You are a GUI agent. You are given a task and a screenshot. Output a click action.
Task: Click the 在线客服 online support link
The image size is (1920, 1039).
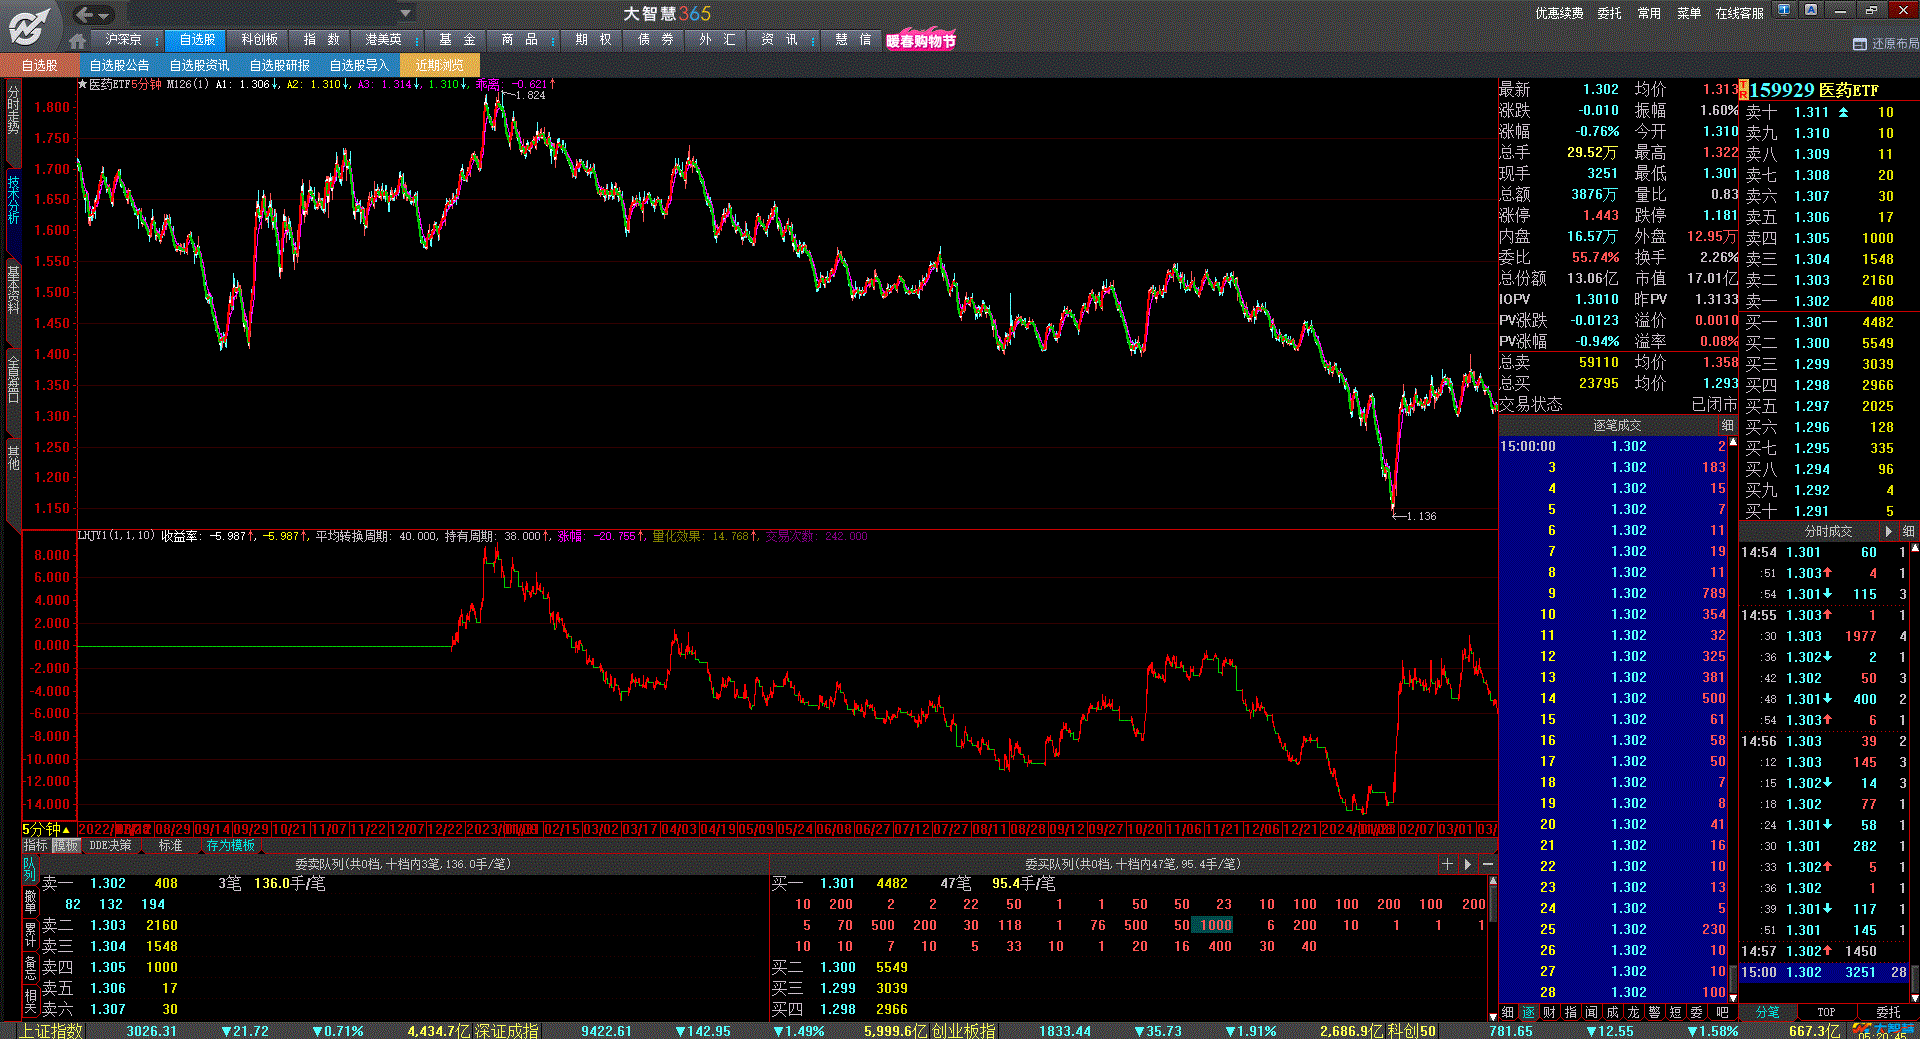1739,13
